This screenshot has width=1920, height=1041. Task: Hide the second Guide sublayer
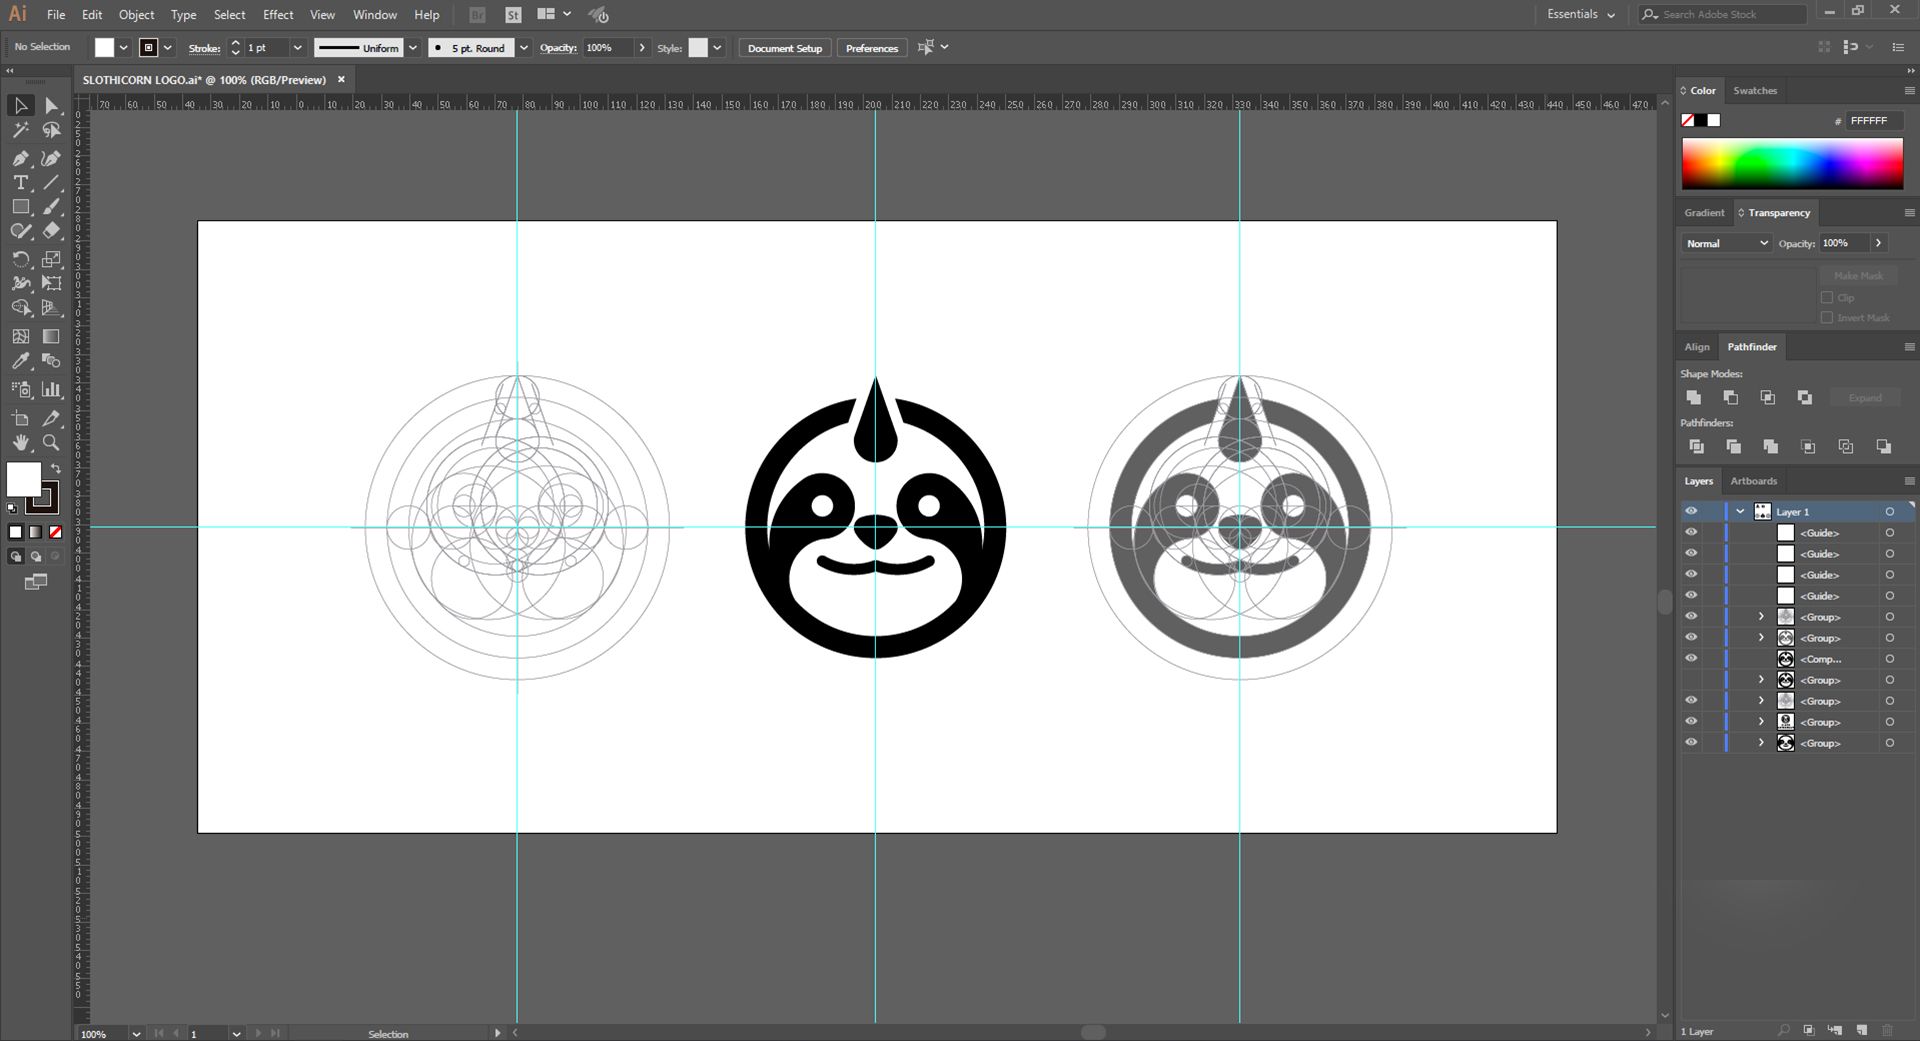click(x=1691, y=553)
